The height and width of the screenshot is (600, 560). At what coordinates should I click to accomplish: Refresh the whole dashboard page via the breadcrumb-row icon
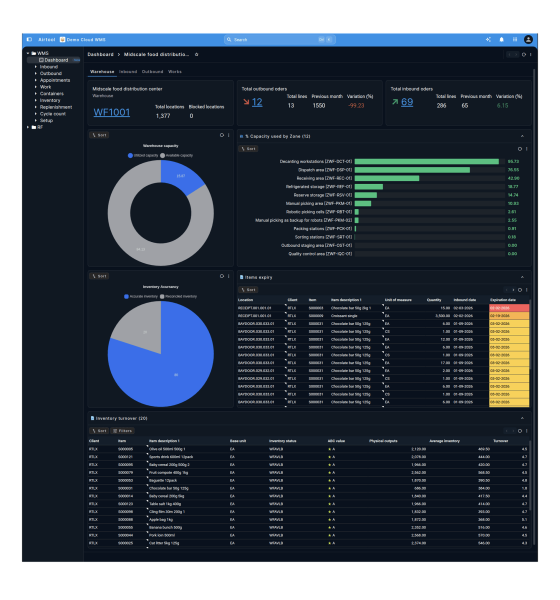(524, 55)
